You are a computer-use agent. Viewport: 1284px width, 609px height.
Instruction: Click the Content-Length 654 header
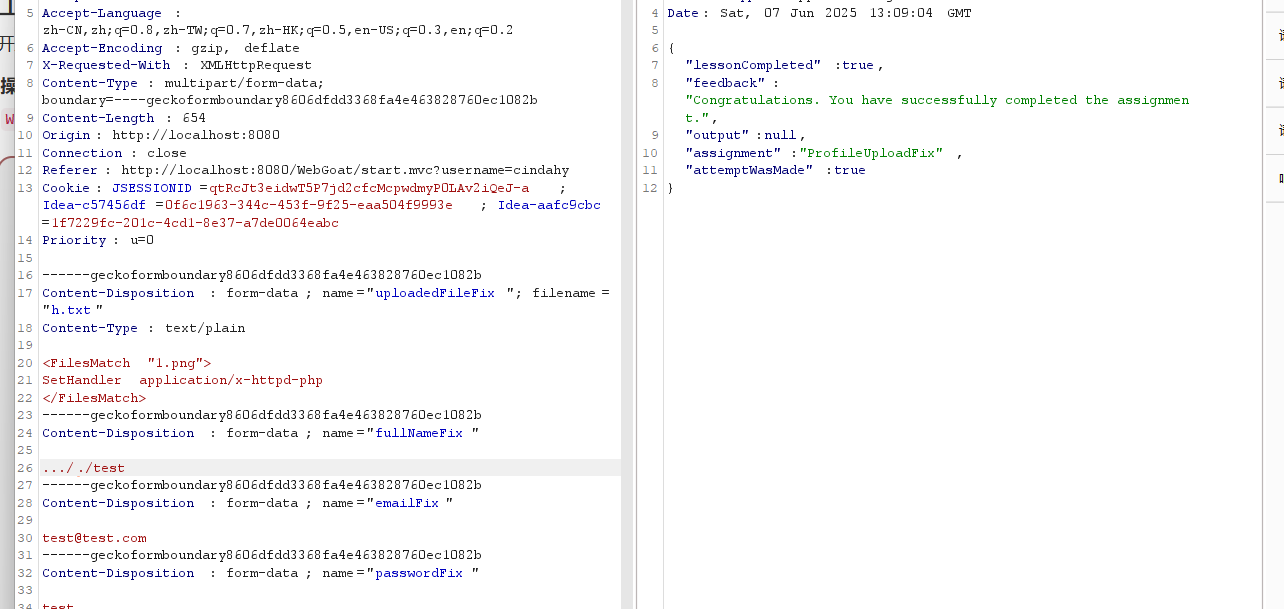(x=124, y=118)
